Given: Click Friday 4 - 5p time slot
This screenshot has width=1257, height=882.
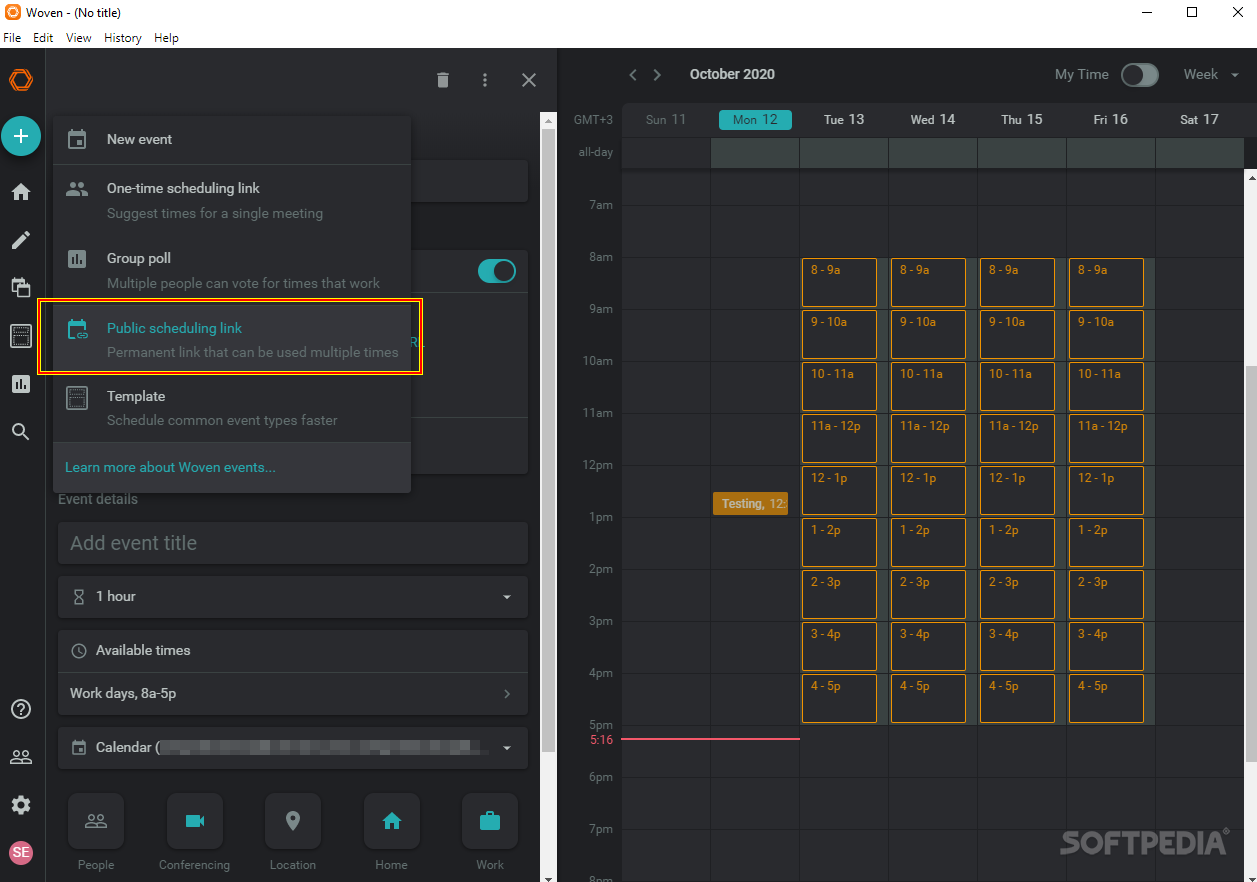Looking at the screenshot, I should tap(1106, 699).
